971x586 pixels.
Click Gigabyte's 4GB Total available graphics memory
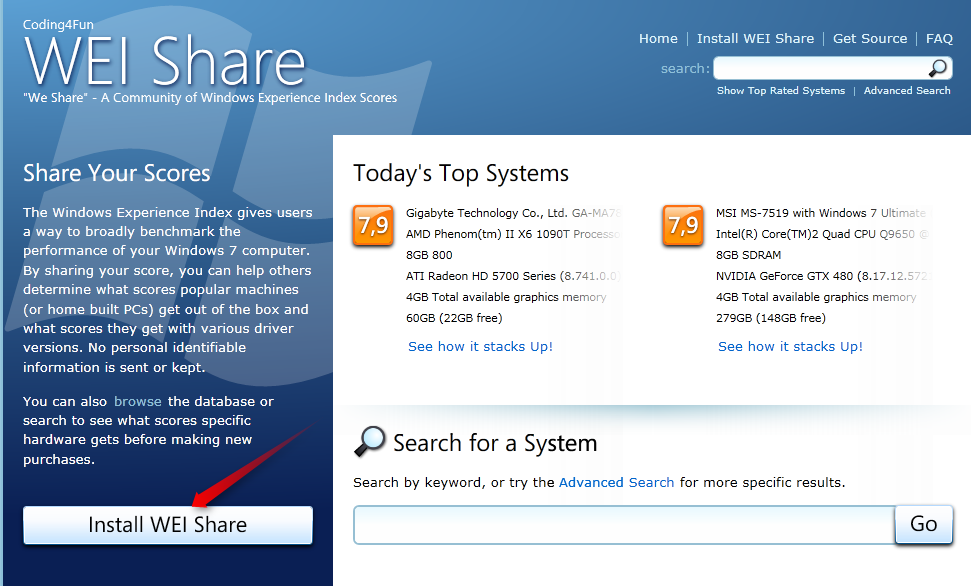(506, 297)
